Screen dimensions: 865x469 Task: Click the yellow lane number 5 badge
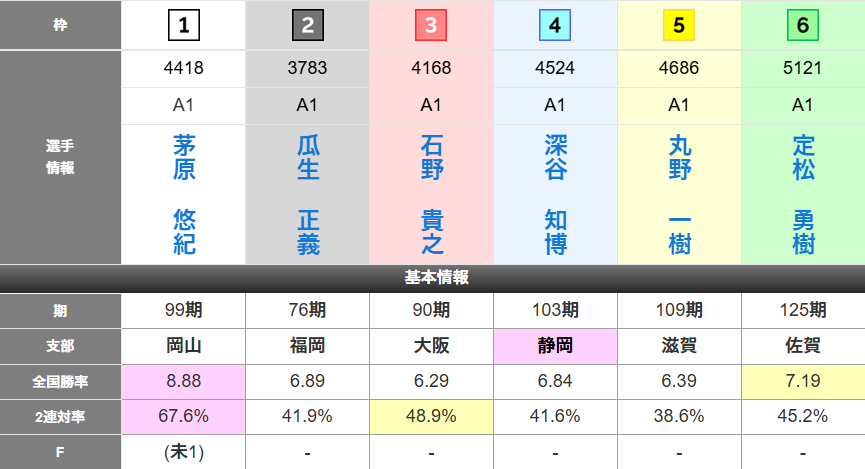click(x=679, y=26)
